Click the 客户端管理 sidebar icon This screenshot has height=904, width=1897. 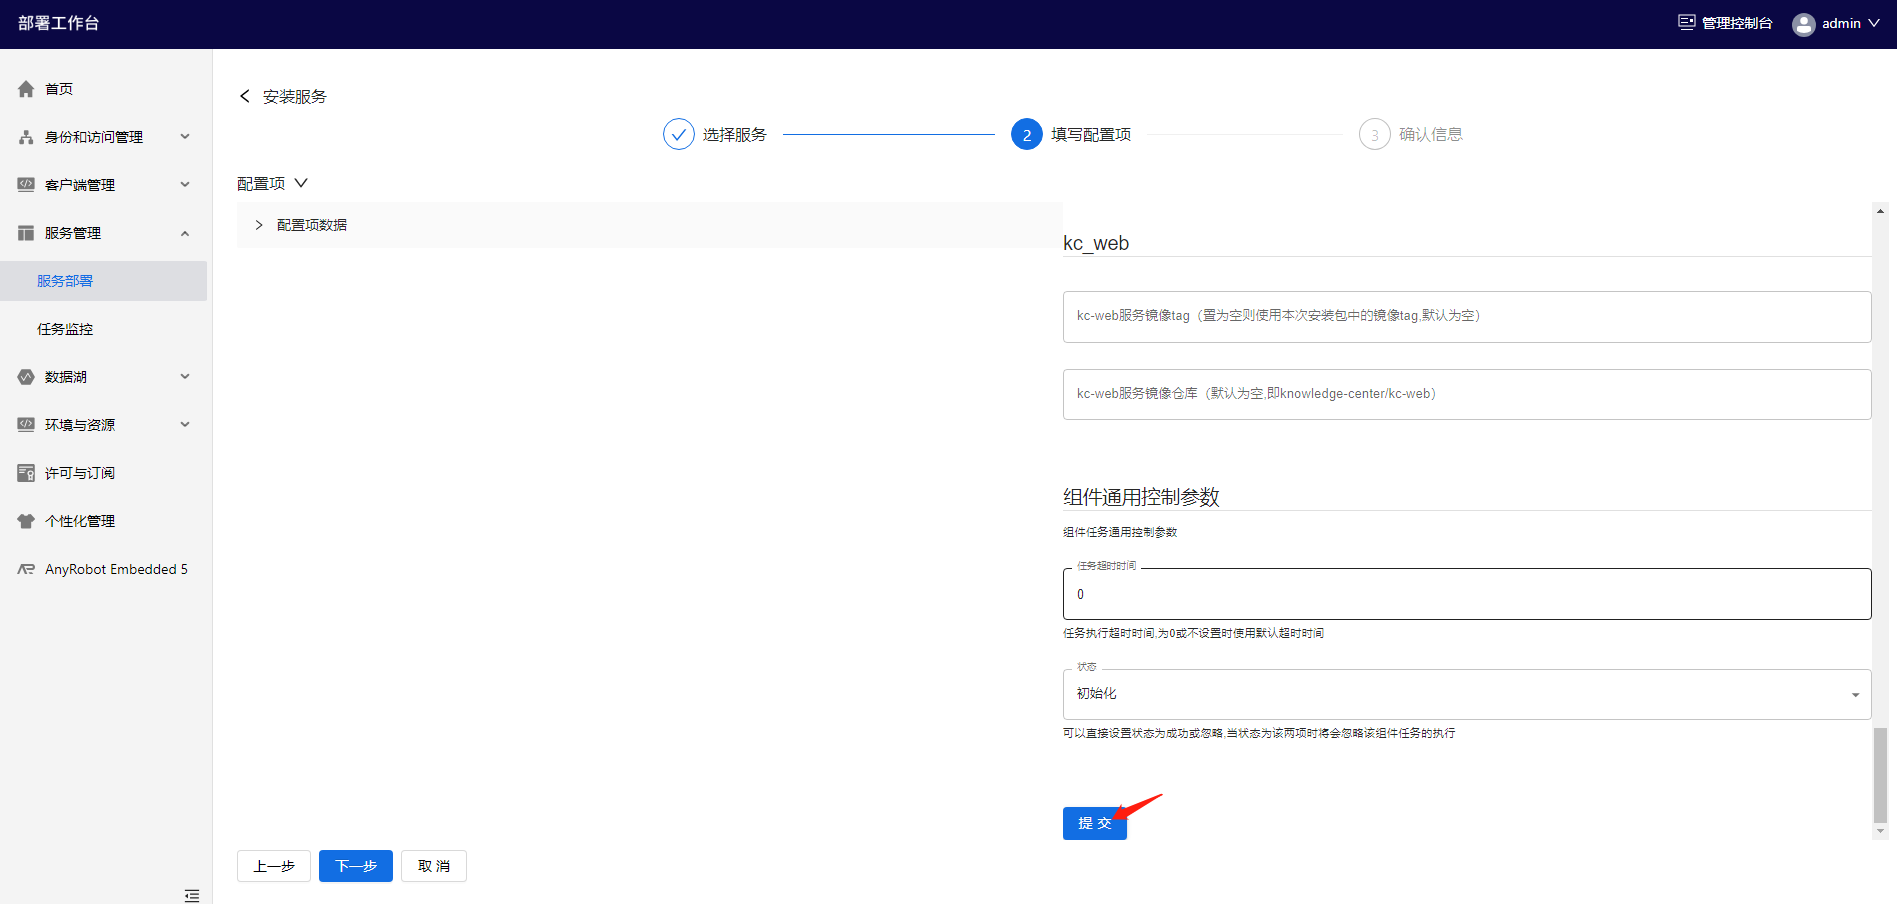(x=26, y=185)
